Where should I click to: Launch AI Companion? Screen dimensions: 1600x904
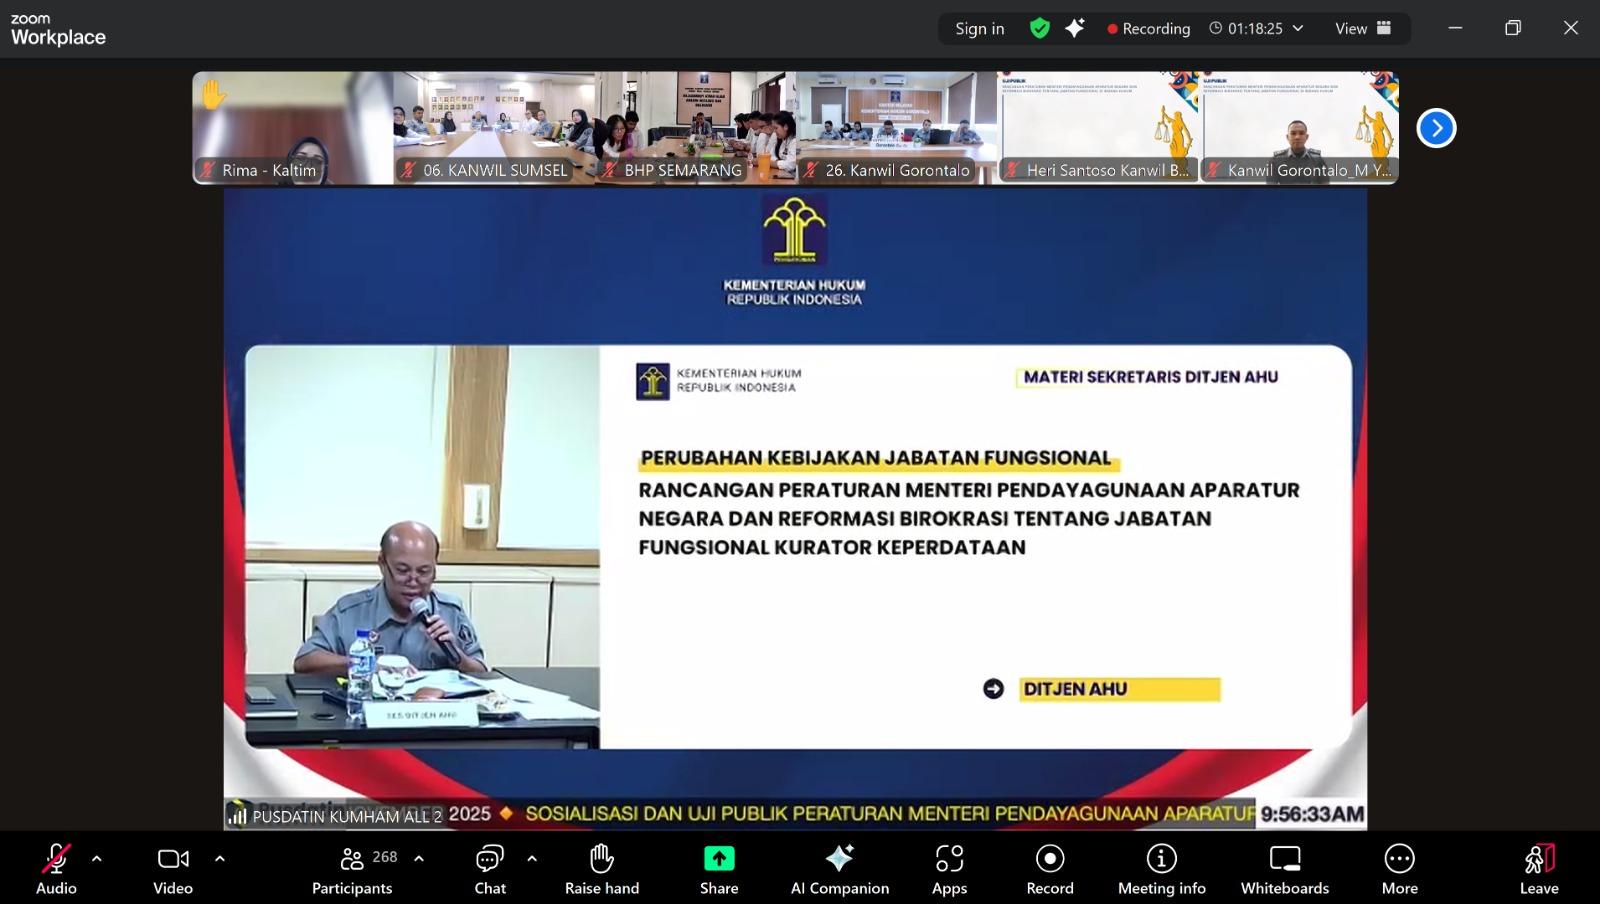(839, 868)
